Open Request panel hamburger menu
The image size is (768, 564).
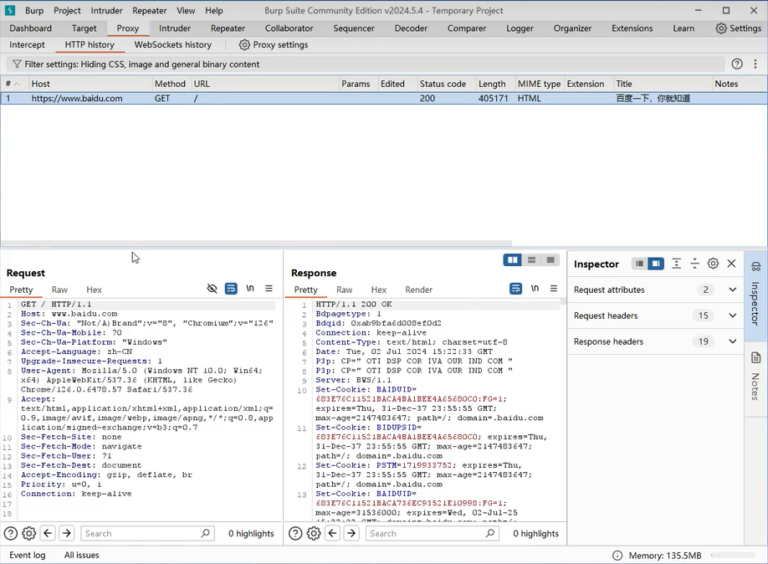pos(269,288)
